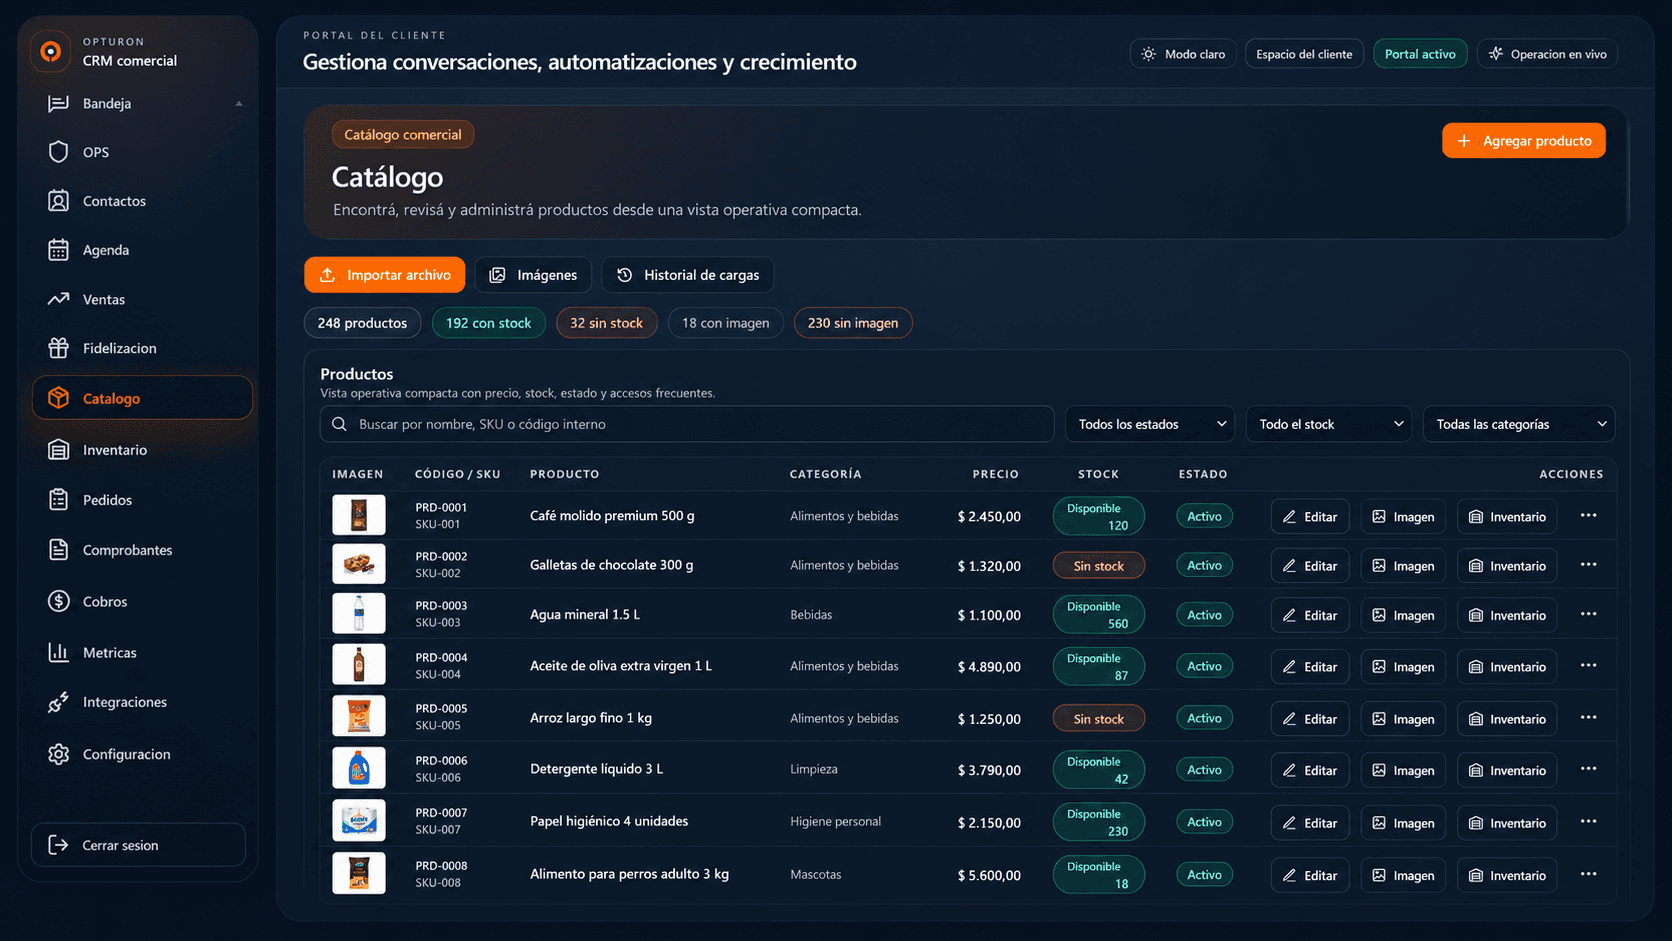Viewport: 1672px width, 941px height.
Task: Open the Integraciones plug icon
Action: coord(58,702)
